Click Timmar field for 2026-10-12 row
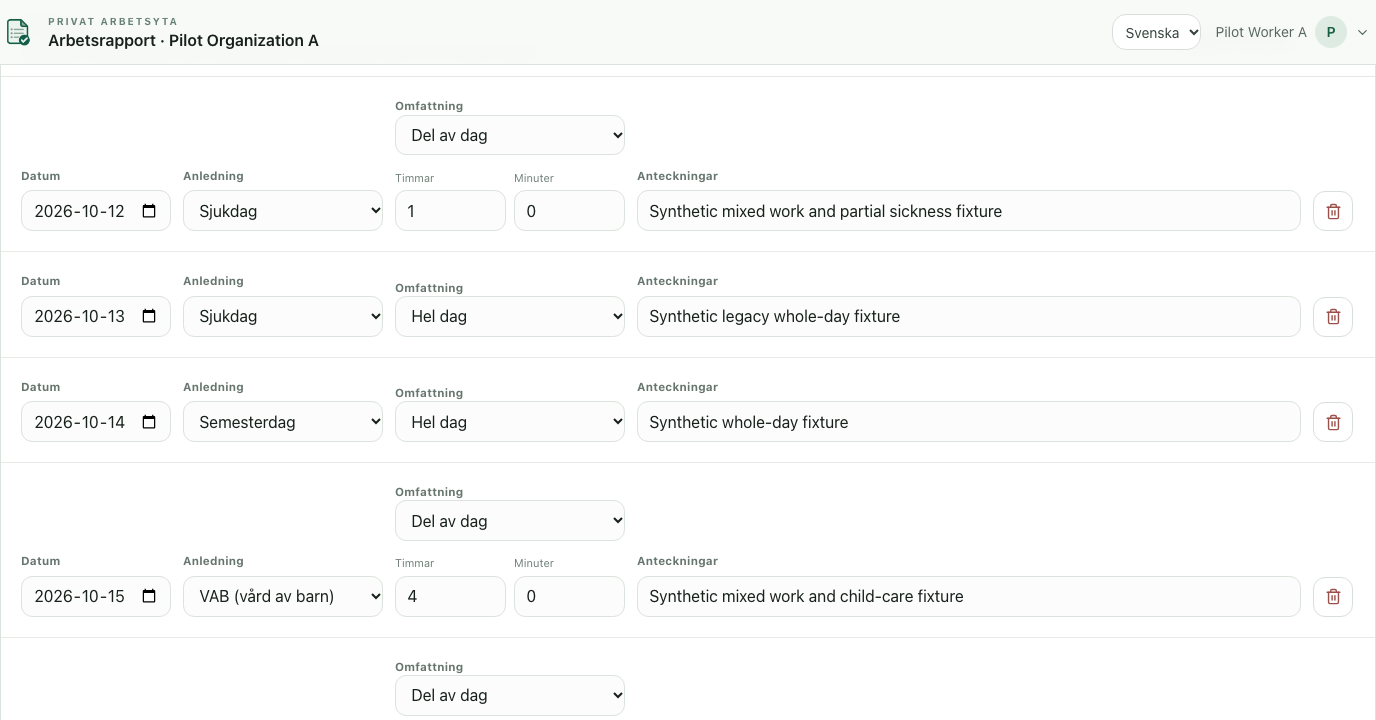Viewport: 1376px width, 720px height. (450, 211)
